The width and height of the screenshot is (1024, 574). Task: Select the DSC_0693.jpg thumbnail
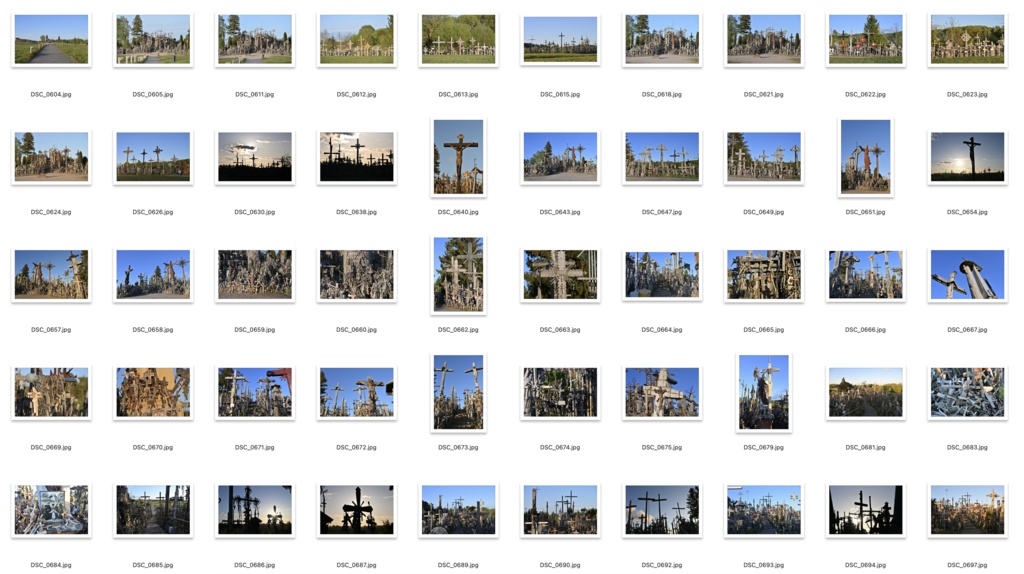point(764,509)
